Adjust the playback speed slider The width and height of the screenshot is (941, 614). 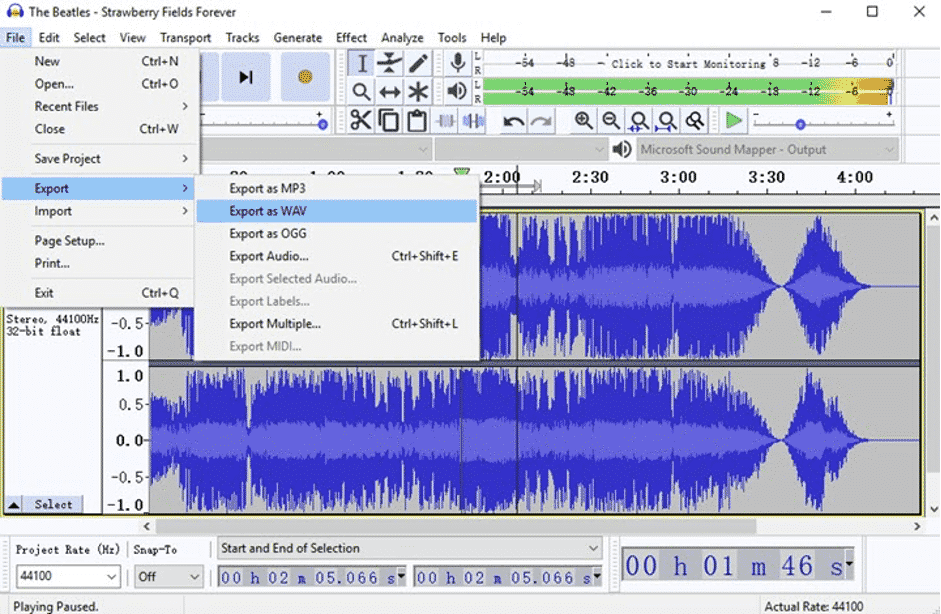pos(800,124)
